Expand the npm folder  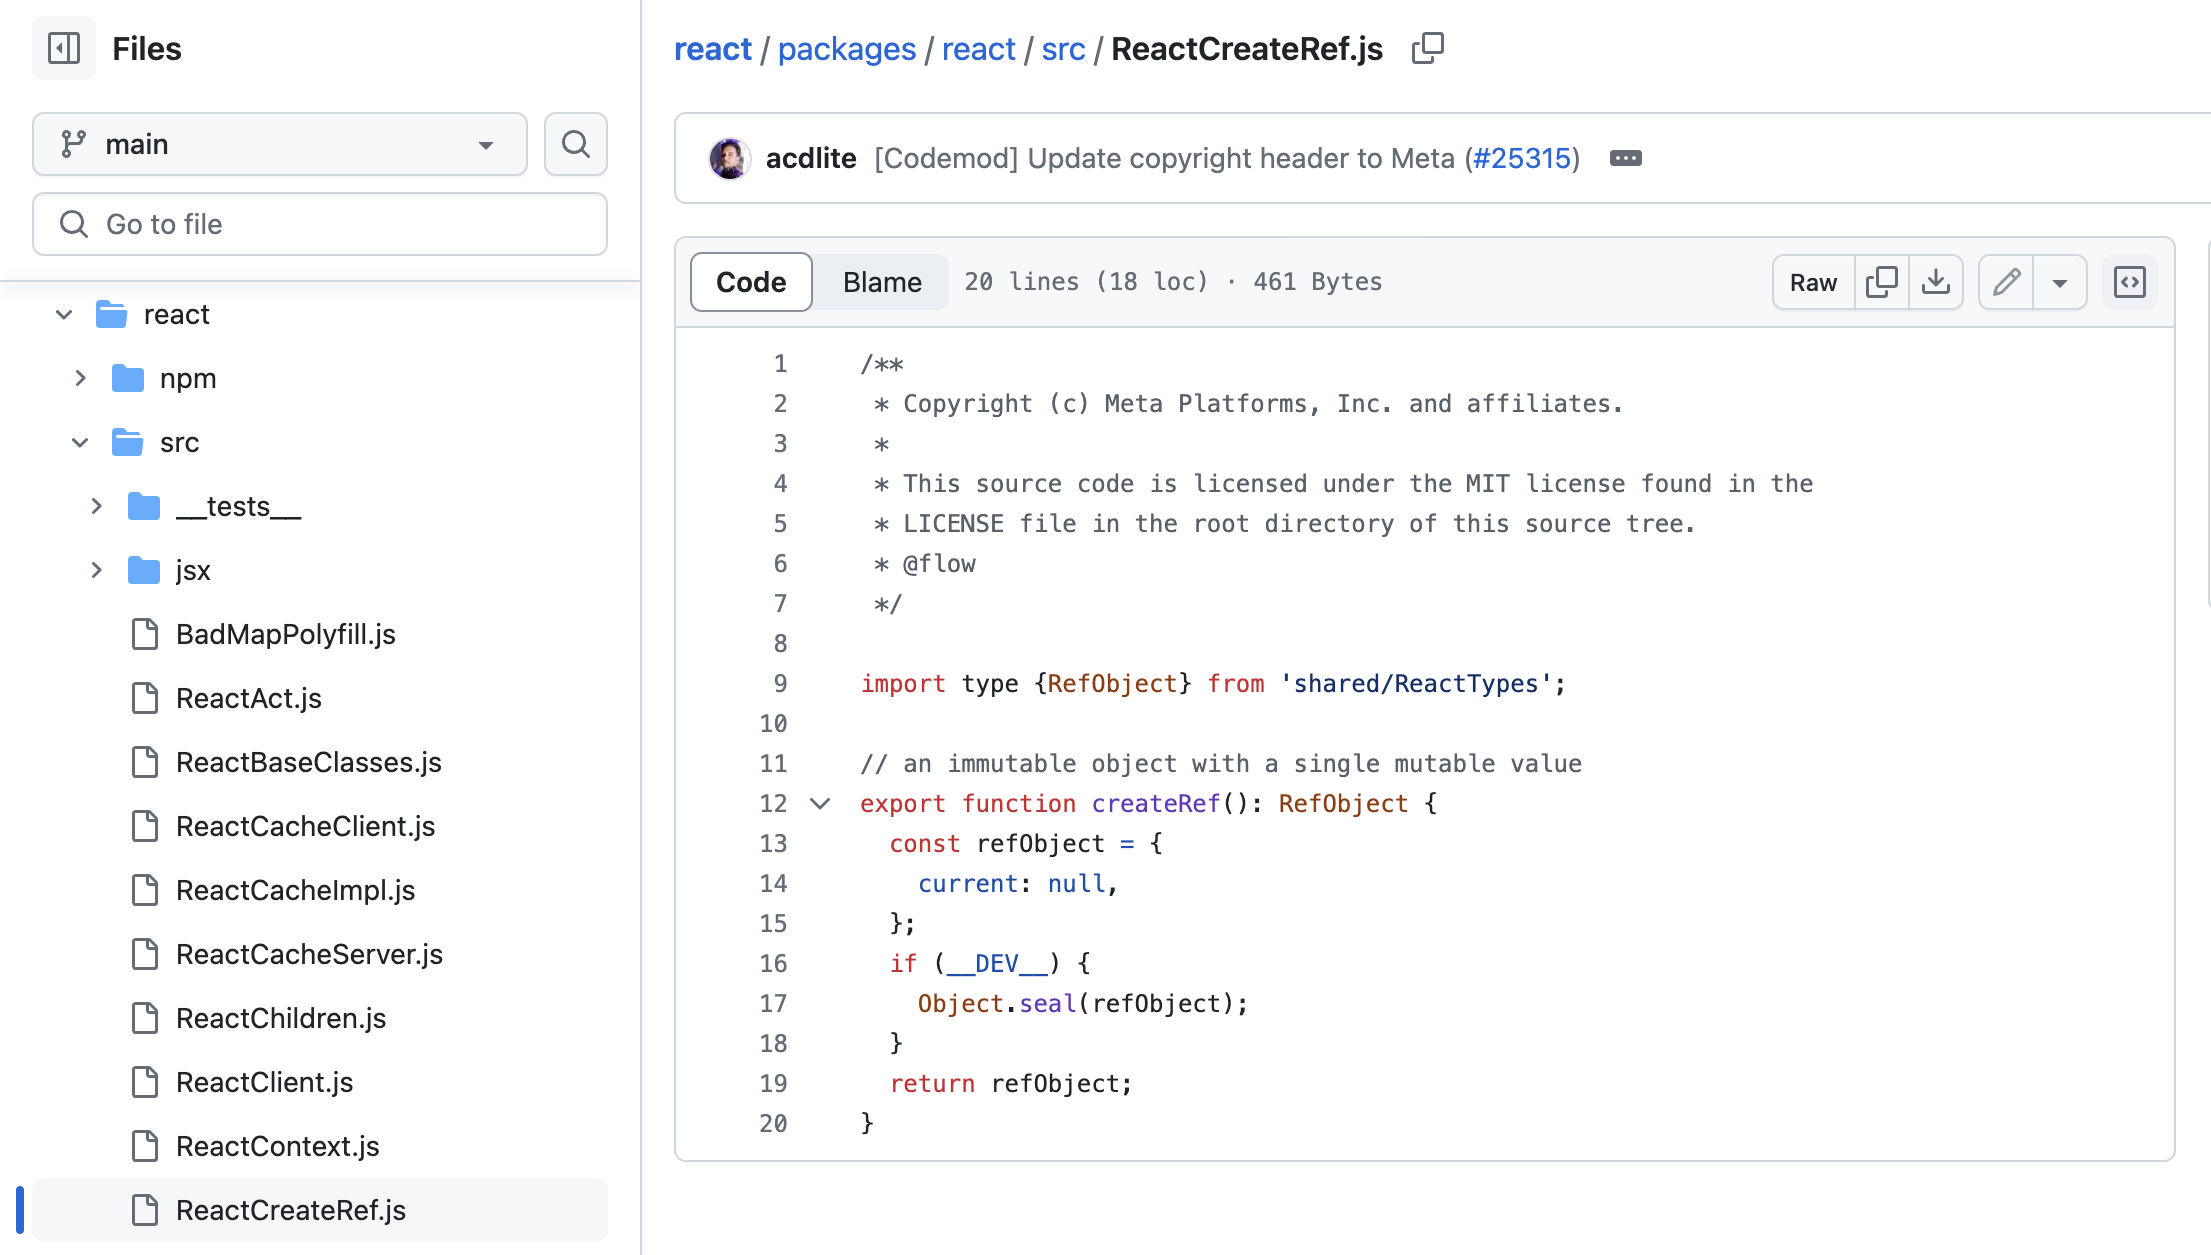click(80, 378)
